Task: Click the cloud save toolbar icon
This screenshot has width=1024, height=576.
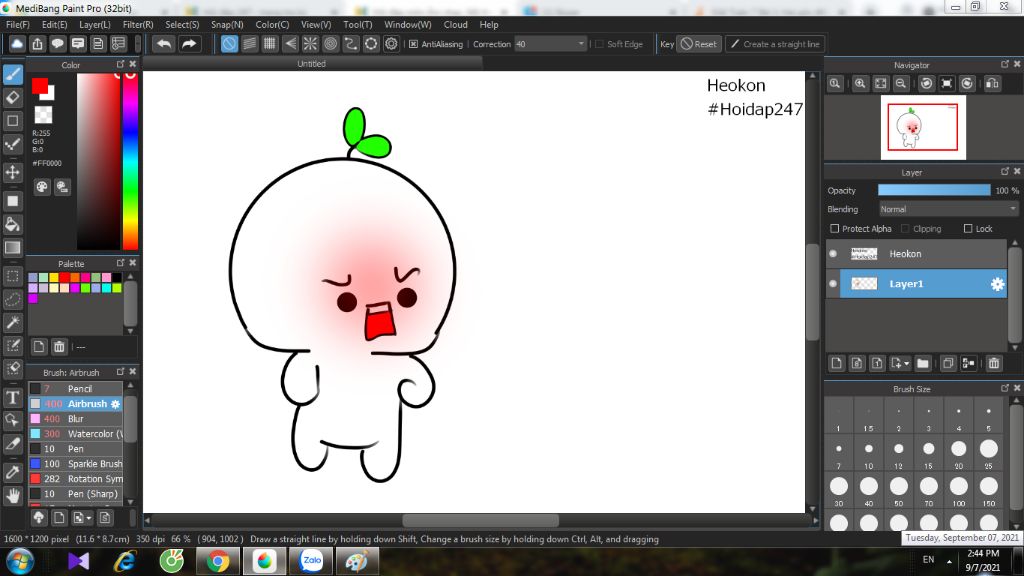Action: 17,44
